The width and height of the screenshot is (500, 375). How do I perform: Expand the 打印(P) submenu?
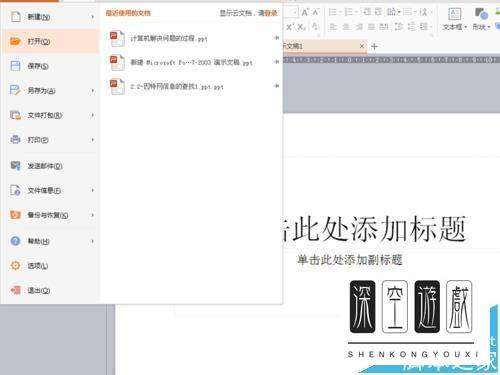pos(92,140)
